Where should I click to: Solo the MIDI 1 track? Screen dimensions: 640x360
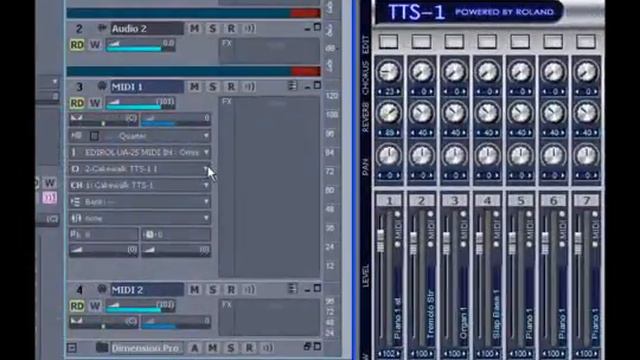click(212, 87)
